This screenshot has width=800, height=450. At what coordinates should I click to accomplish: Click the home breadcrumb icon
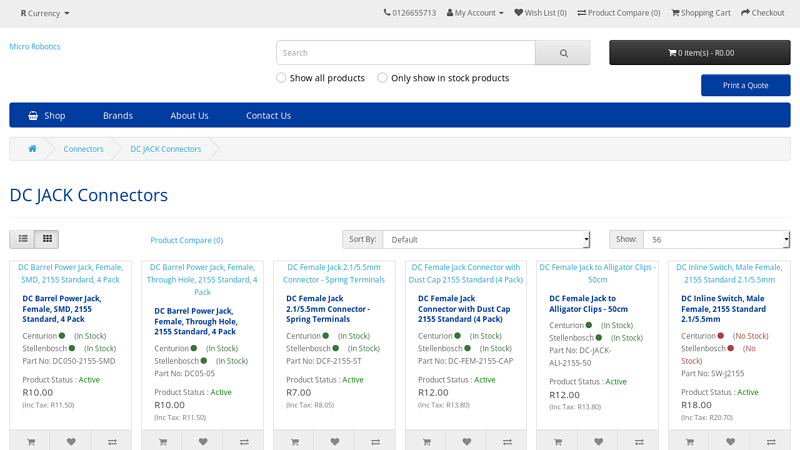[32, 149]
